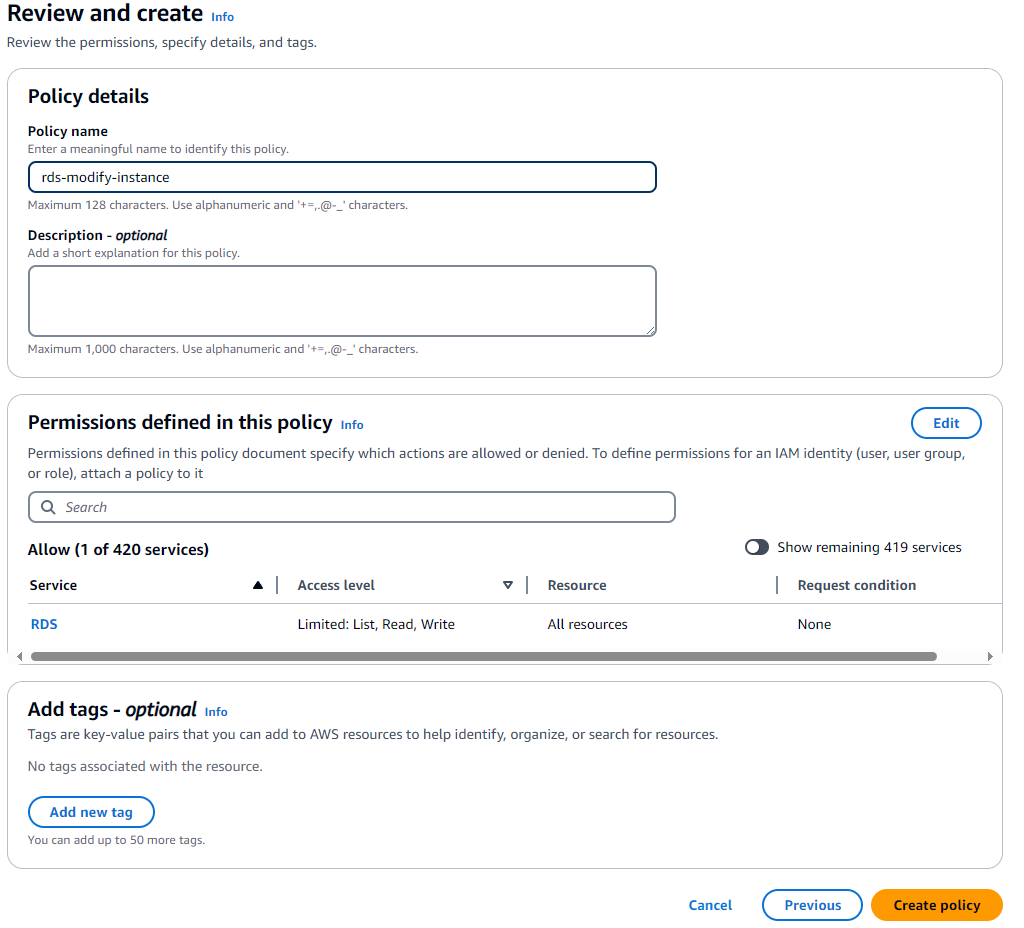Open Info link next to Add tags
Viewport: 1024px width, 928px height.
click(x=216, y=712)
